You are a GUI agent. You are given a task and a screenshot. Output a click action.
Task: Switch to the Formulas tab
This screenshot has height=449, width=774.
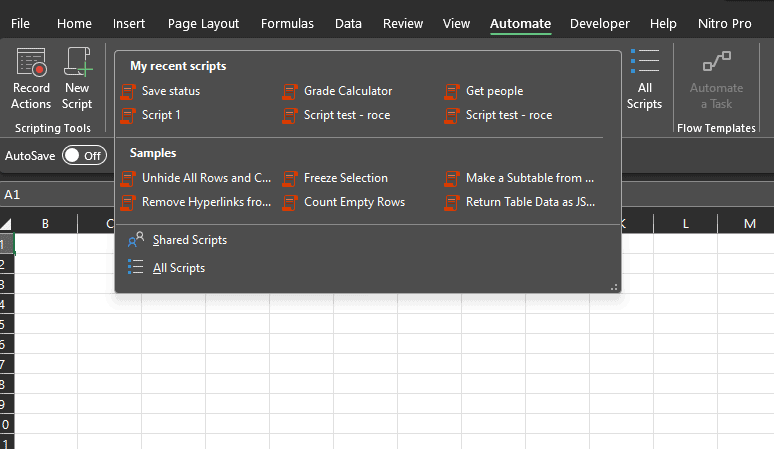coord(287,23)
